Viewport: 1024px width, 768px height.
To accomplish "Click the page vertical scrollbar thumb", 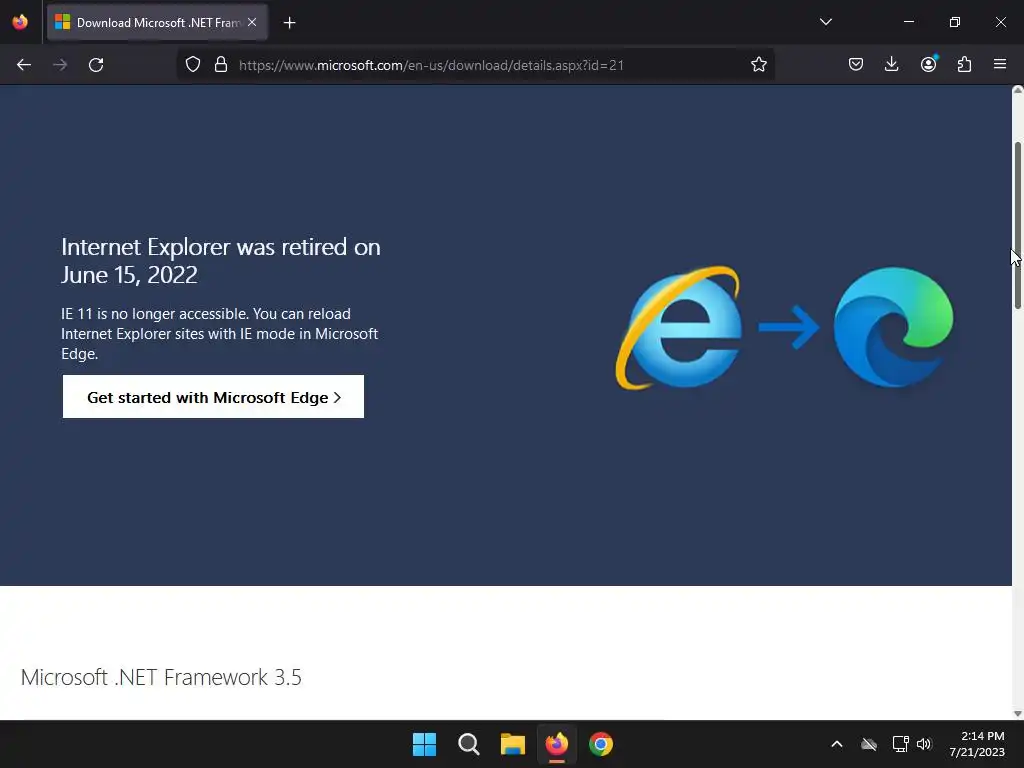I will pos(1017,225).
